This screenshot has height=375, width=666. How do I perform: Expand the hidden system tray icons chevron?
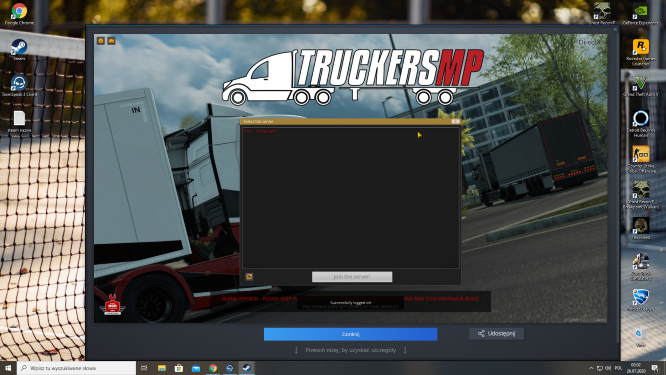click(591, 368)
